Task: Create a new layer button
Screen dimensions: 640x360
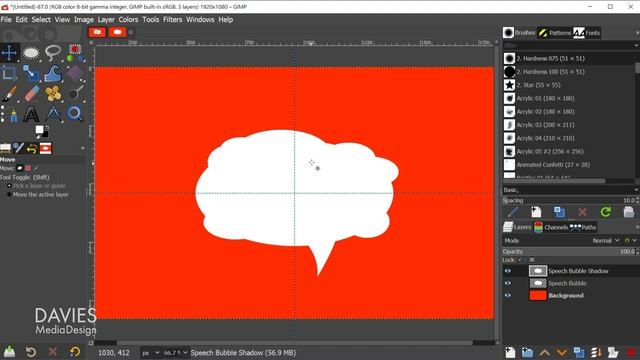Action: 510,352
